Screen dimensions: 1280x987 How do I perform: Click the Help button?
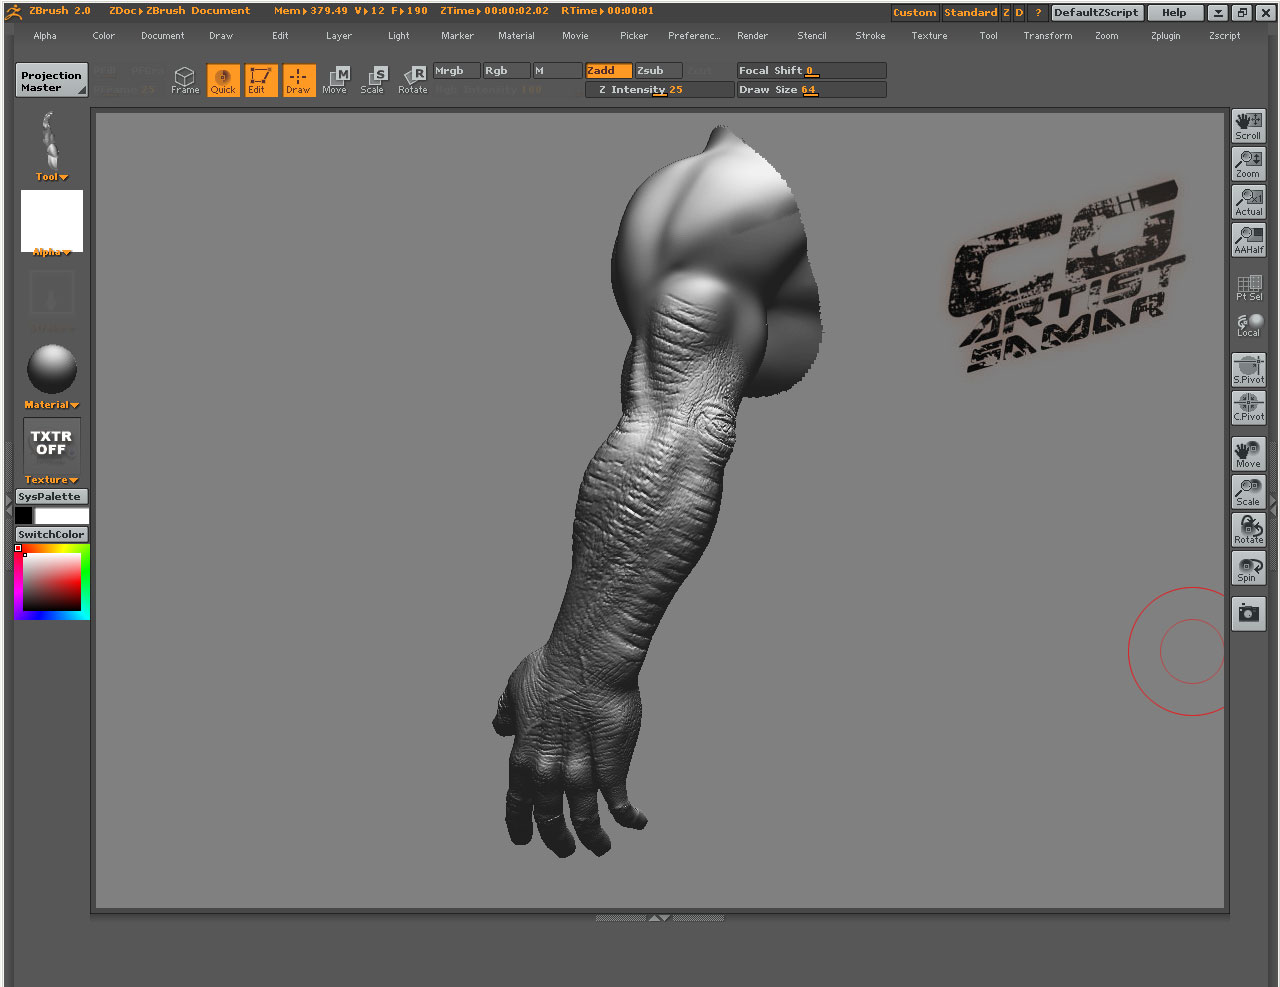[1175, 12]
